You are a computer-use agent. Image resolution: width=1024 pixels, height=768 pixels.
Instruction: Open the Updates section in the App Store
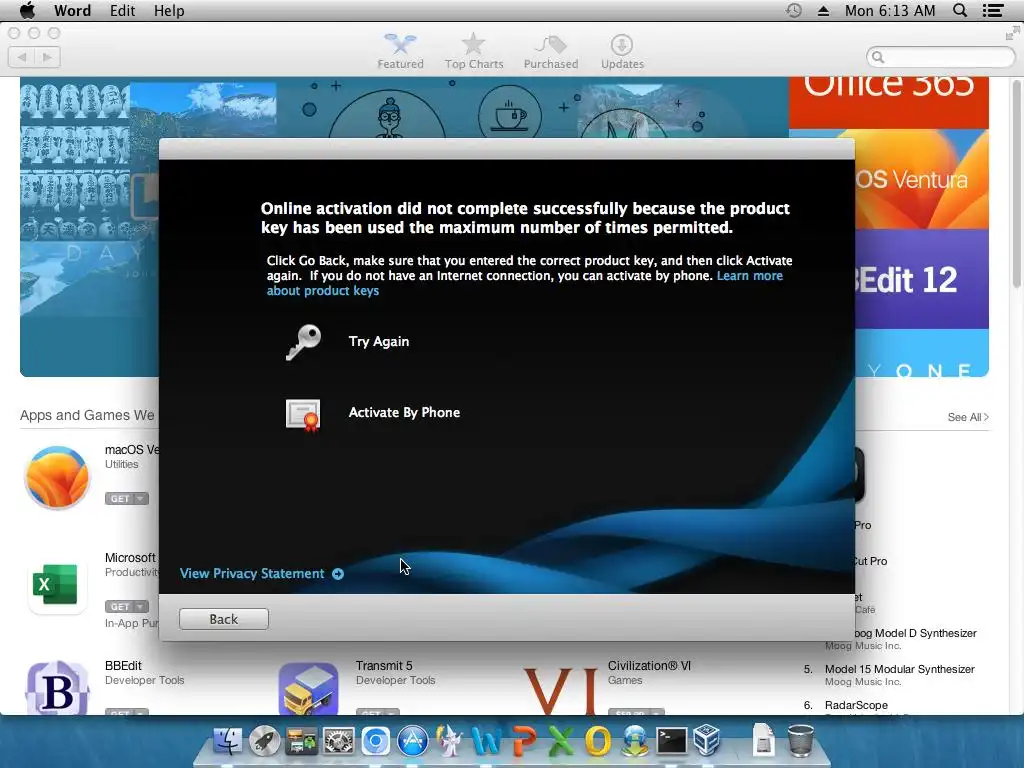(622, 52)
